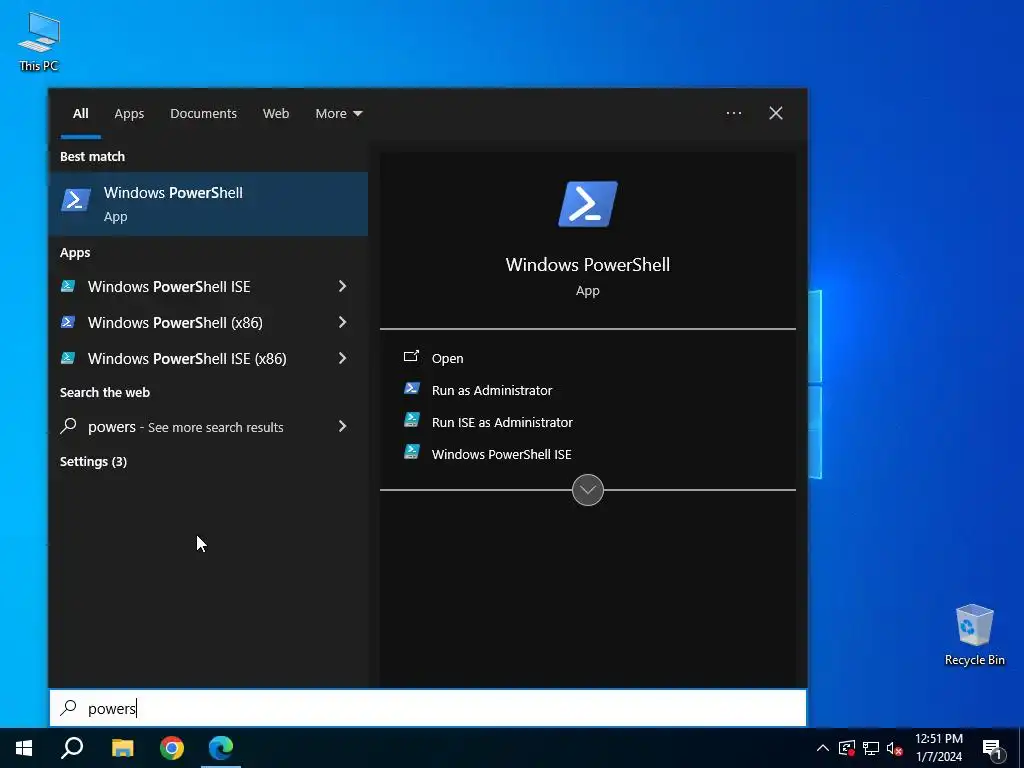This screenshot has height=768, width=1024.
Task: Switch to the Apps search tab
Action: pos(129,114)
